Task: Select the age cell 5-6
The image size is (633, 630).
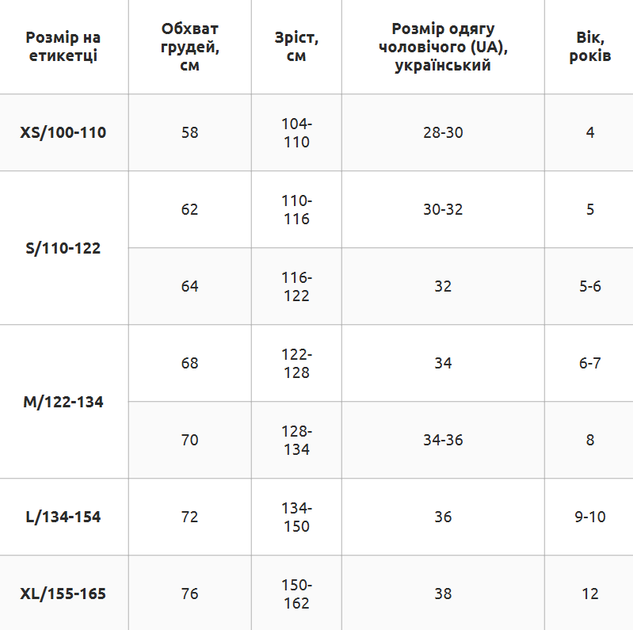Action: coord(590,286)
